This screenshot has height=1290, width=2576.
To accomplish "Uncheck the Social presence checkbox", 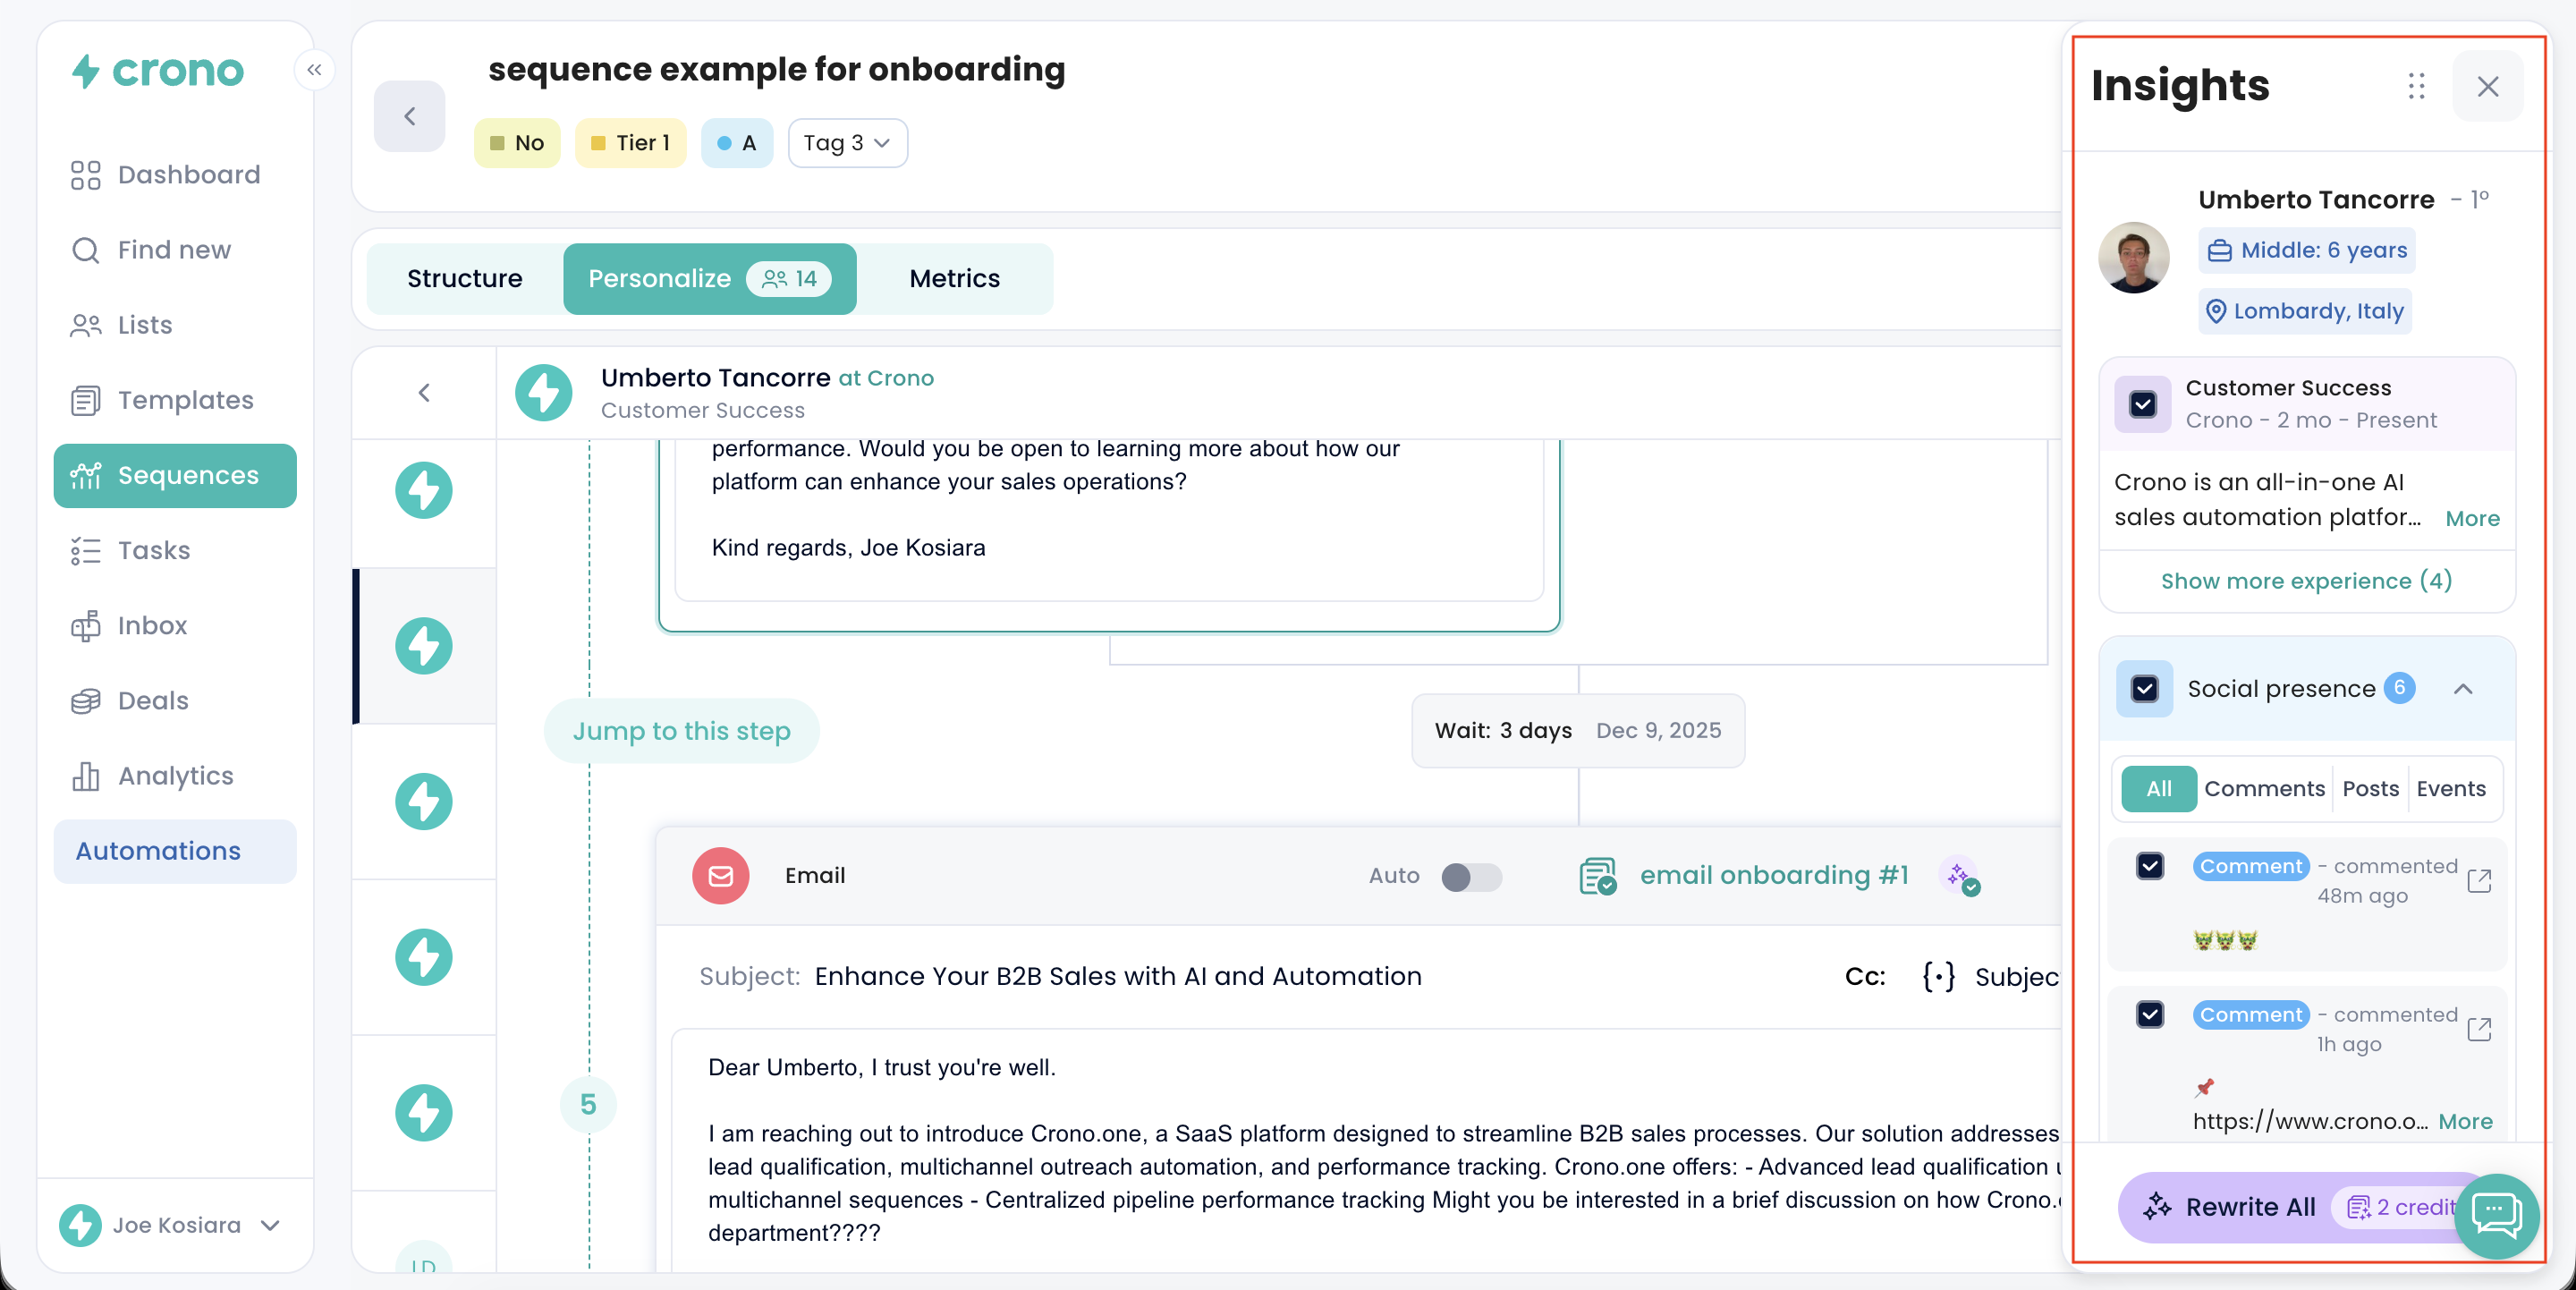I will pyautogui.click(x=2144, y=688).
